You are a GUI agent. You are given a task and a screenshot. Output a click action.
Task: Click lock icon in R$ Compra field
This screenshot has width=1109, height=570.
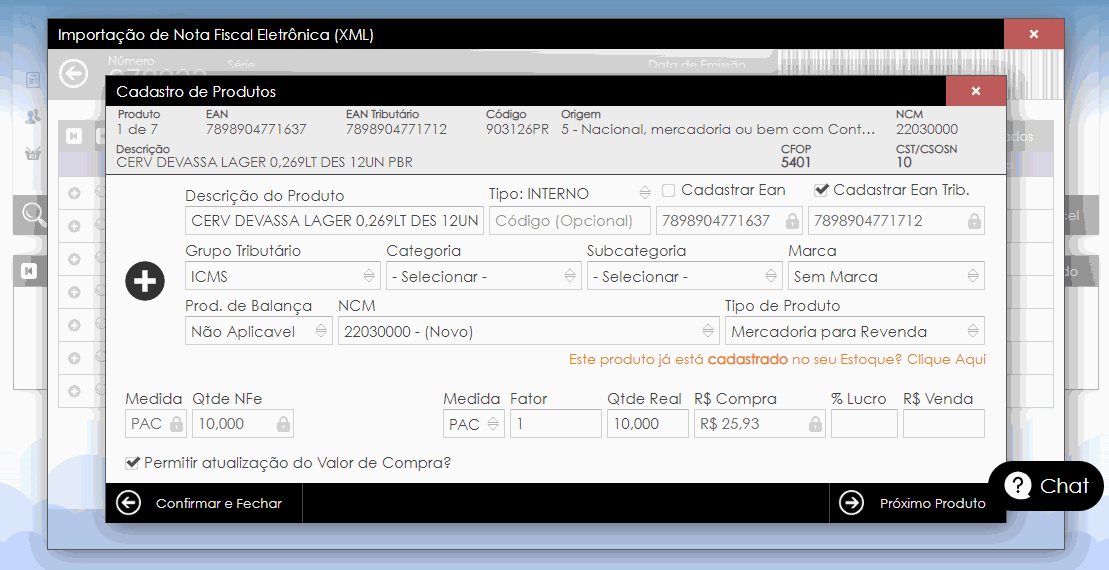815,424
